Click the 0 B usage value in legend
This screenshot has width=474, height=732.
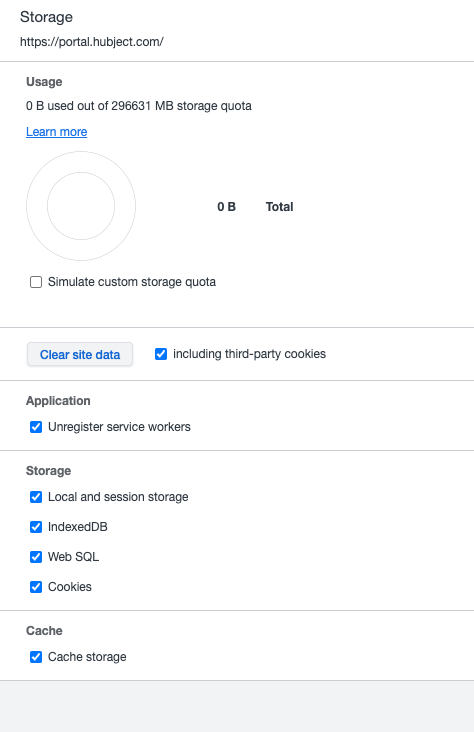coord(226,207)
